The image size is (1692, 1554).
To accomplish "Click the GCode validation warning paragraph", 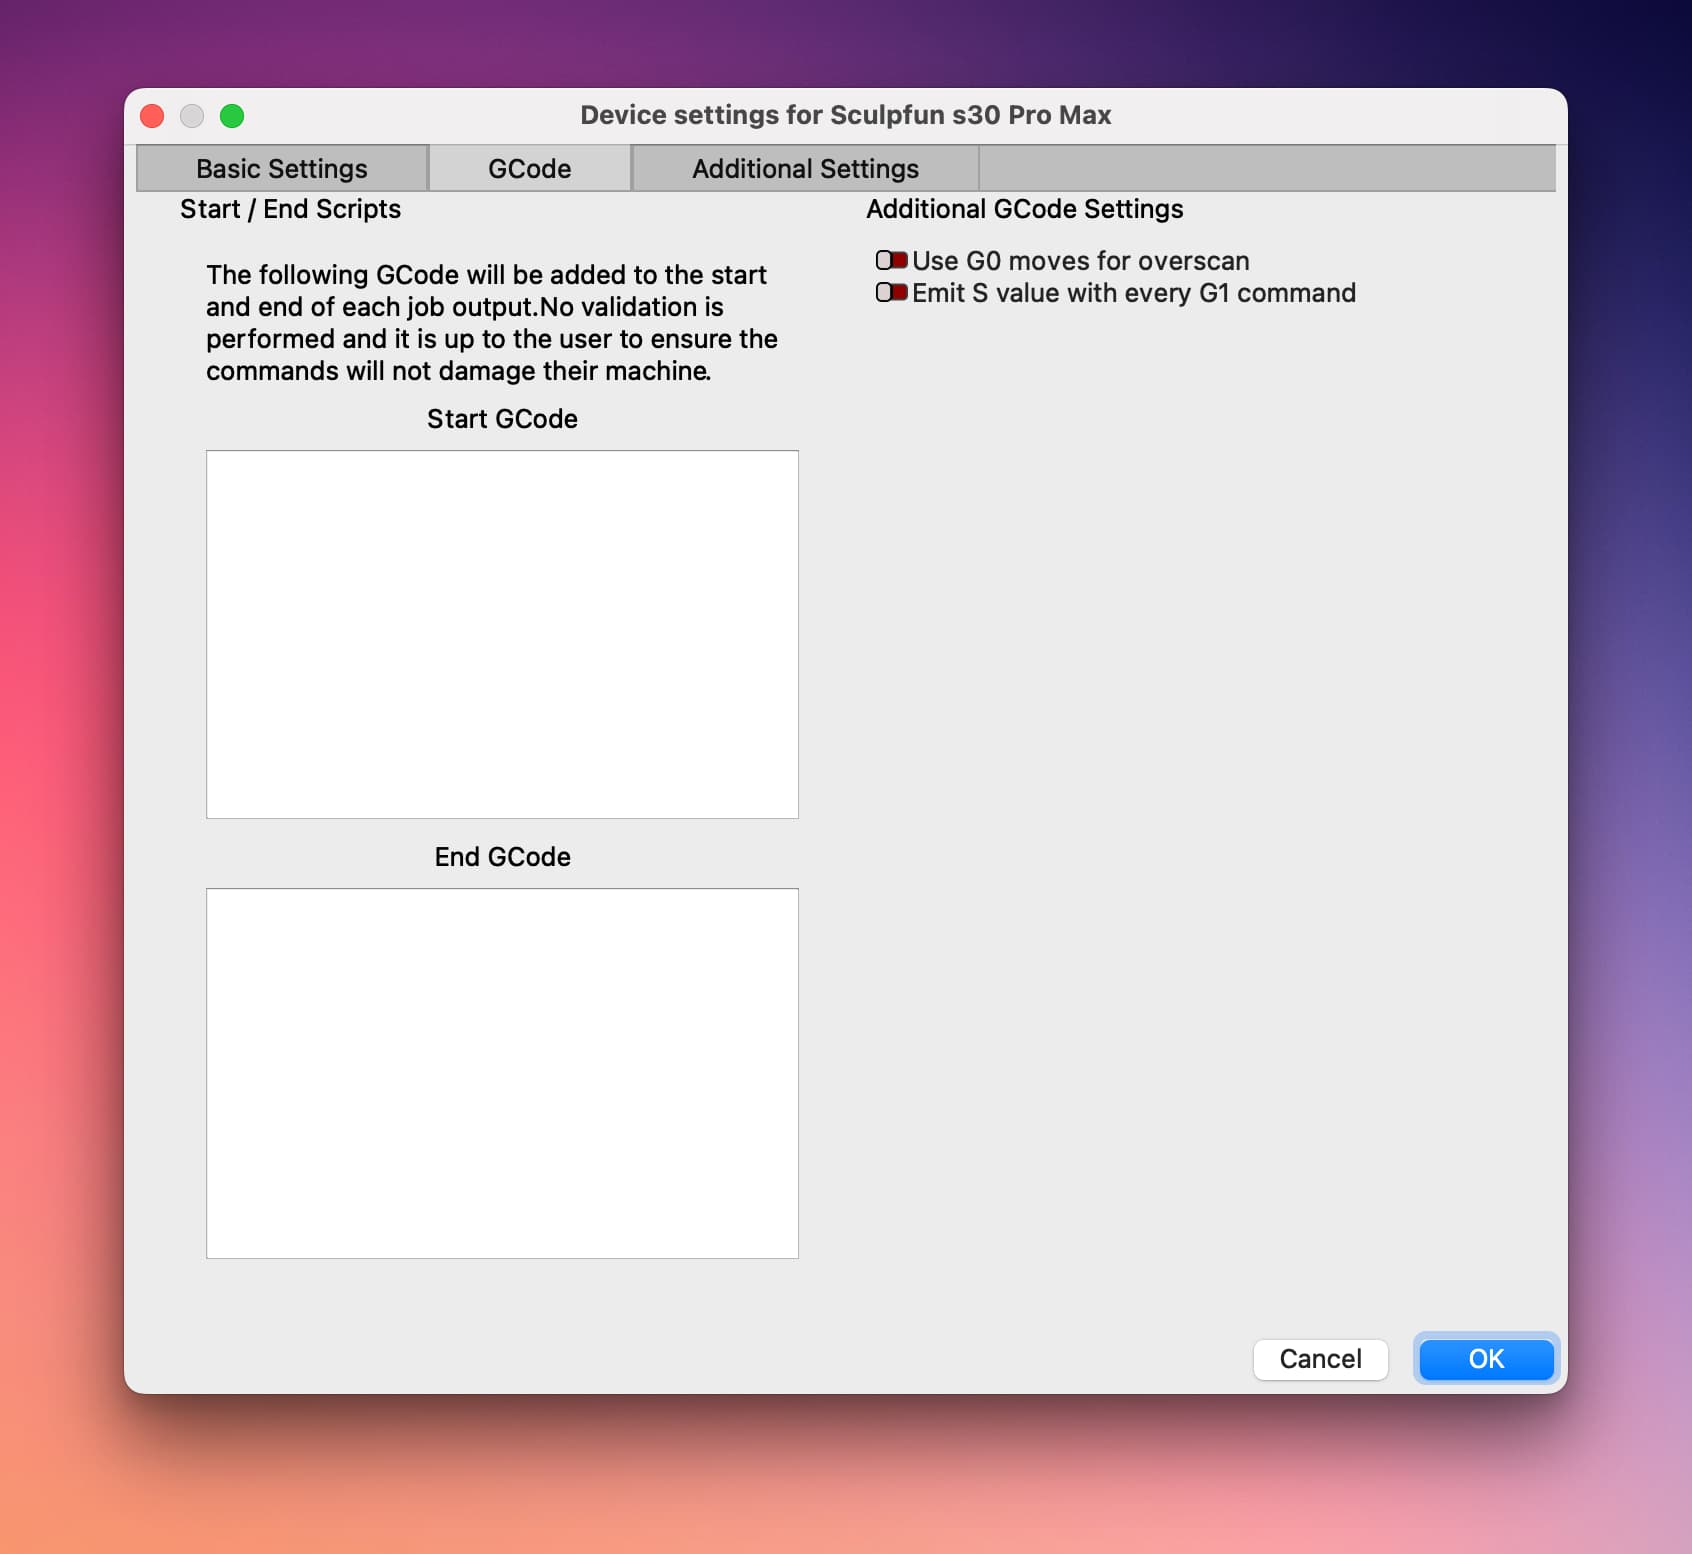I will (491, 322).
